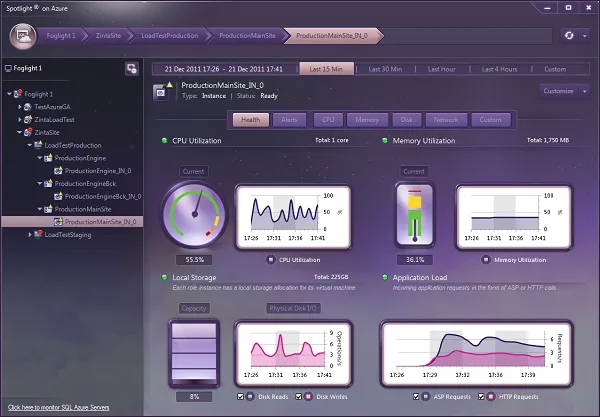
Task: Click the CPU gauge dial
Action: tap(194, 215)
